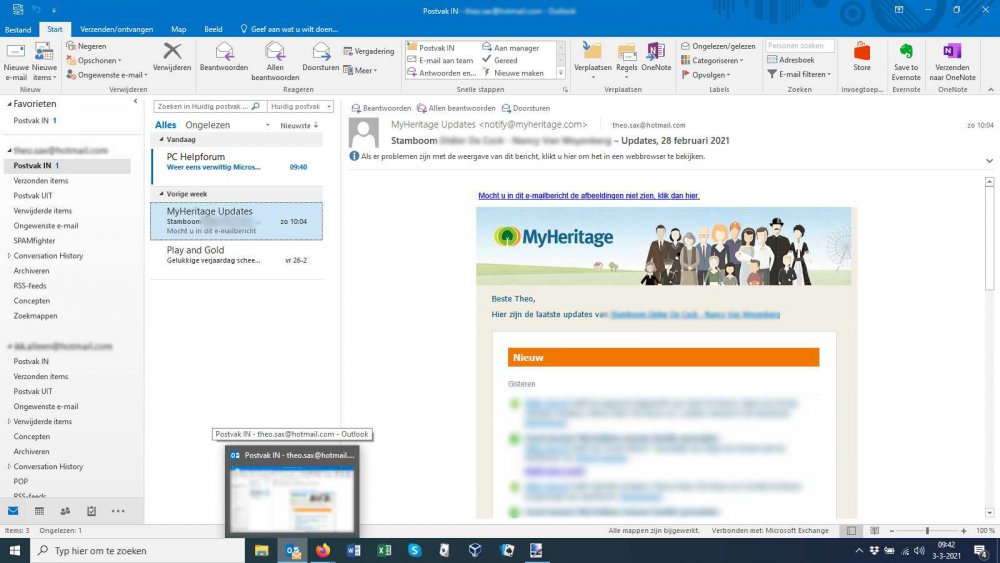Screen dimensions: 1000x563
Task: Toggle Ongelezen/gelezen status
Action: pyautogui.click(x=718, y=46)
